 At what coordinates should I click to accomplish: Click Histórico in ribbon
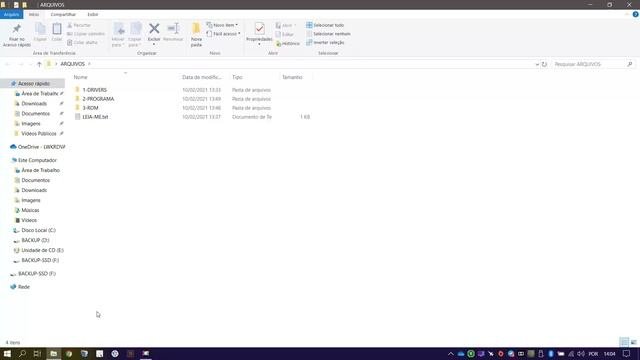[288, 43]
